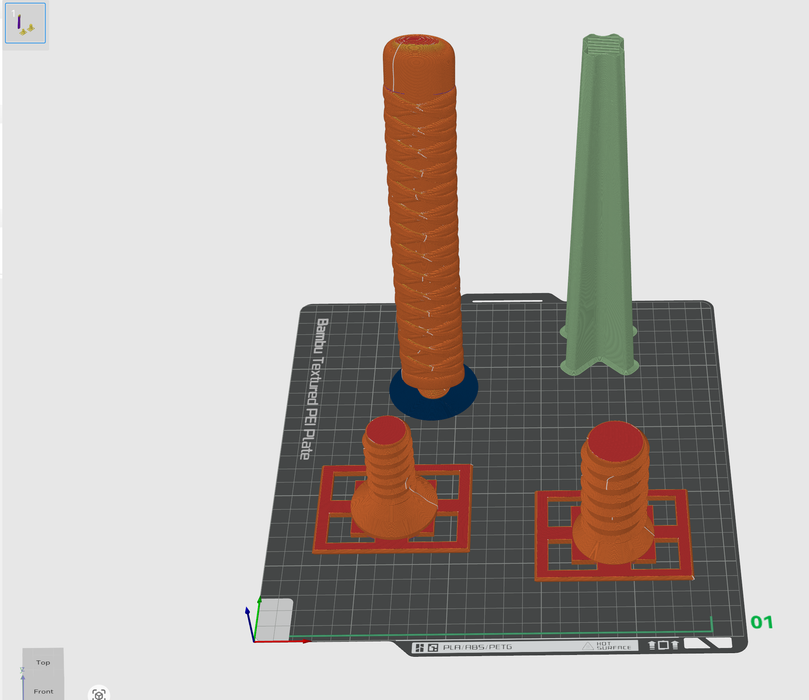Select the plate 1 thumbnail

pos(25,24)
